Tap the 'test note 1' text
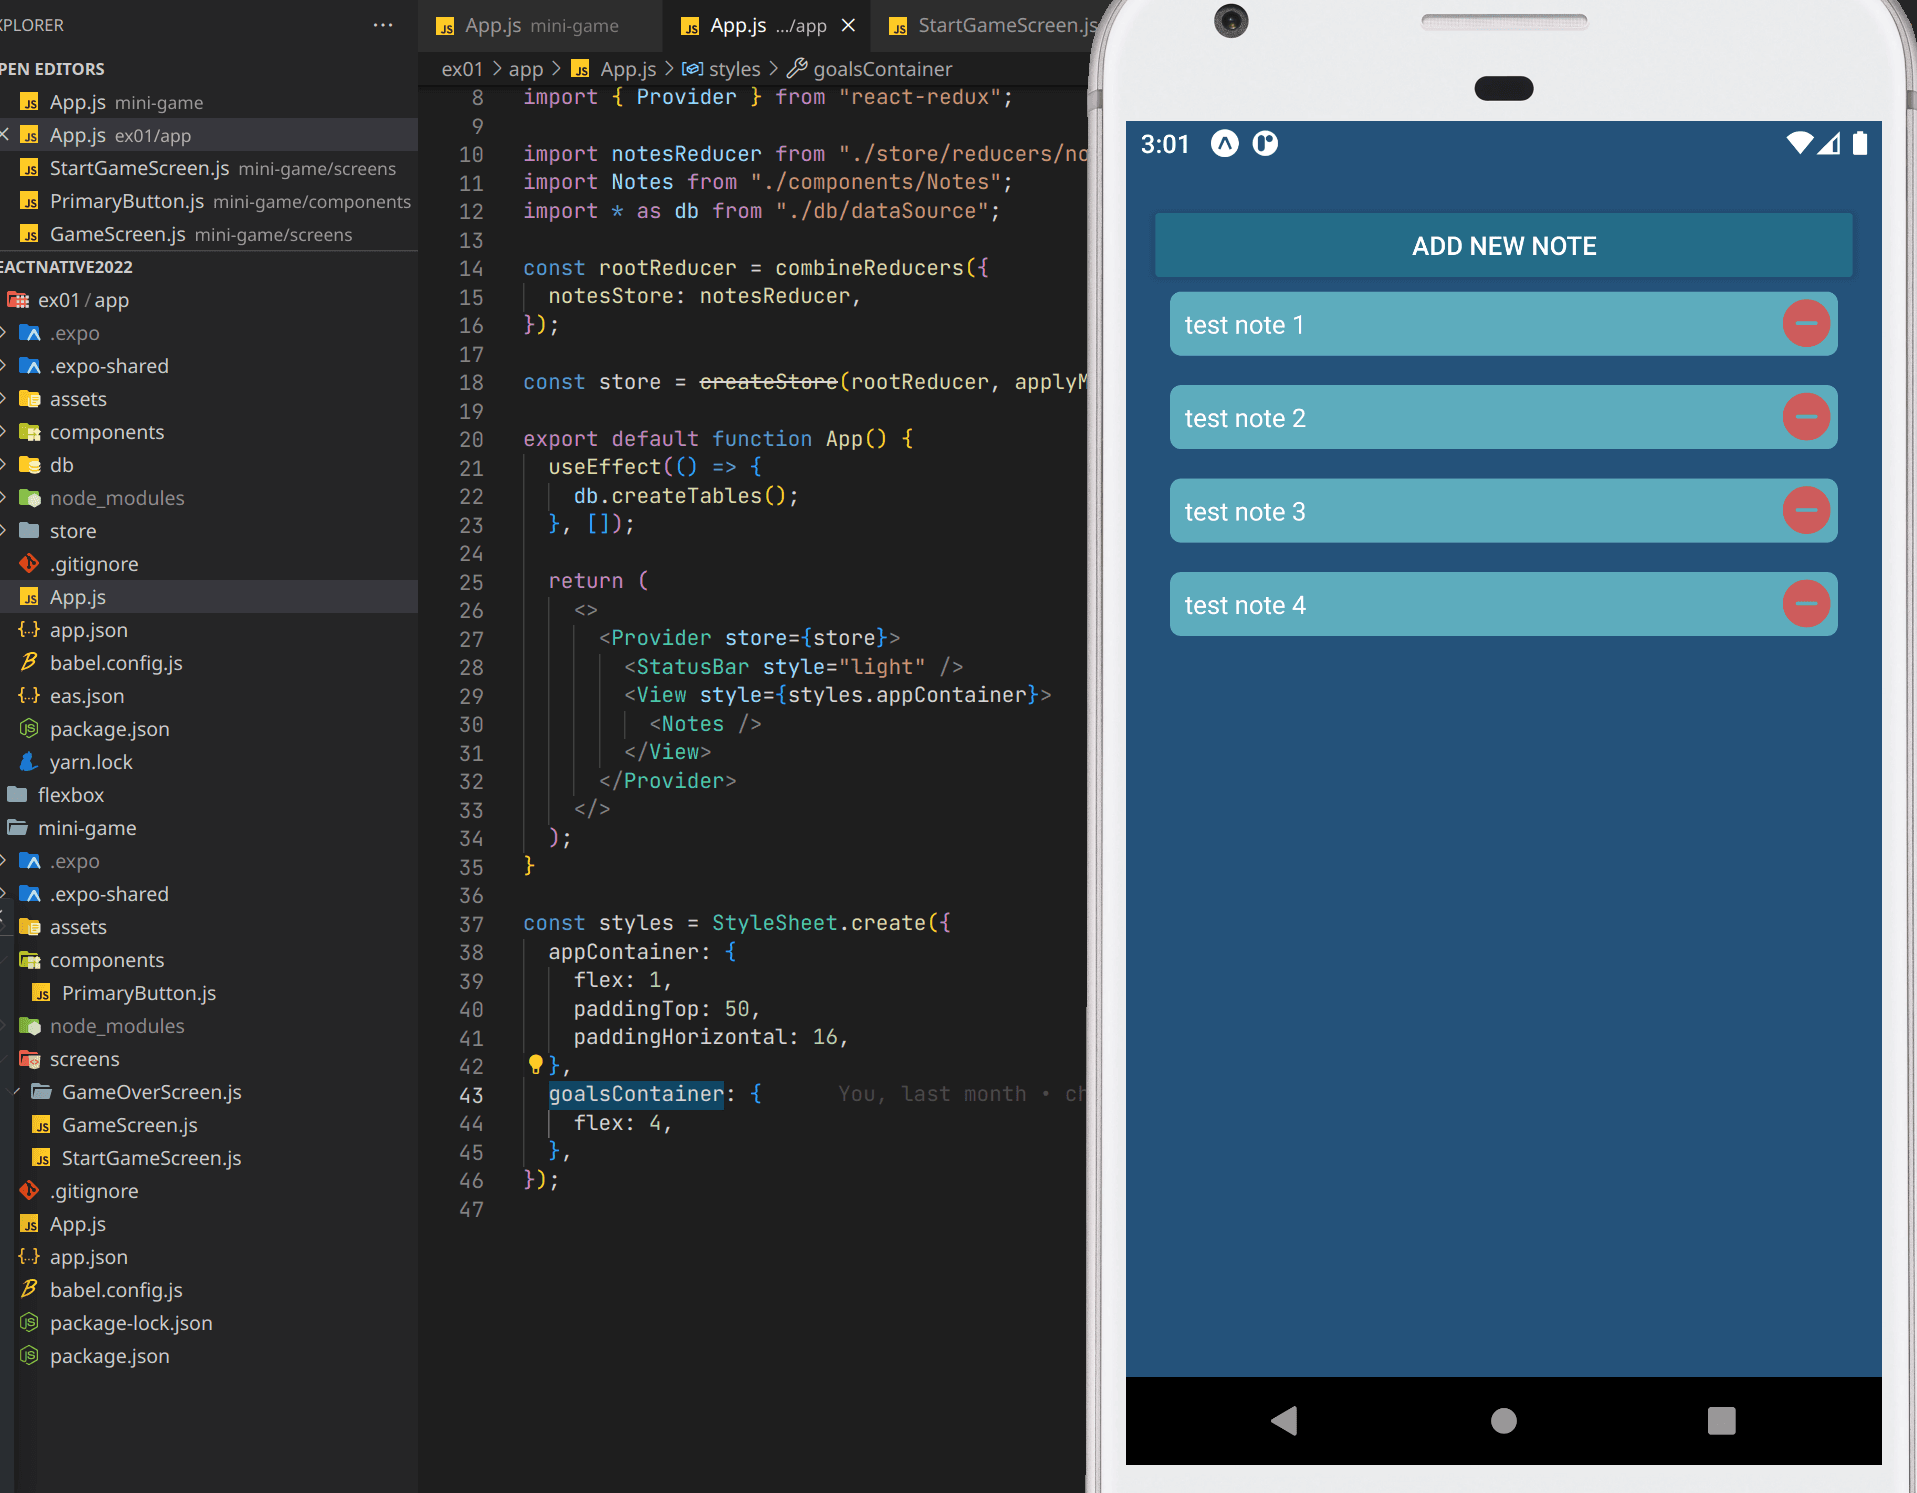 point(1244,325)
